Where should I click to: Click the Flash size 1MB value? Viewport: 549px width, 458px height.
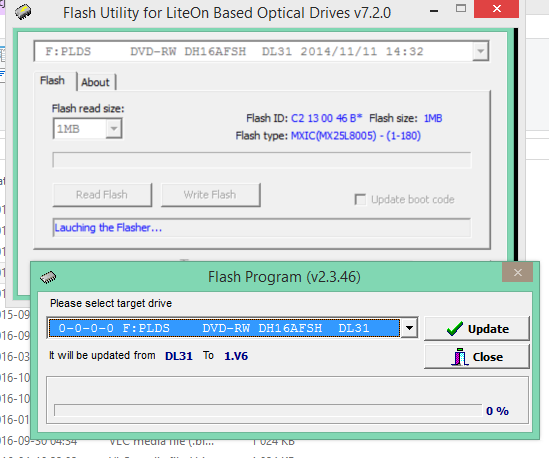[x=433, y=118]
